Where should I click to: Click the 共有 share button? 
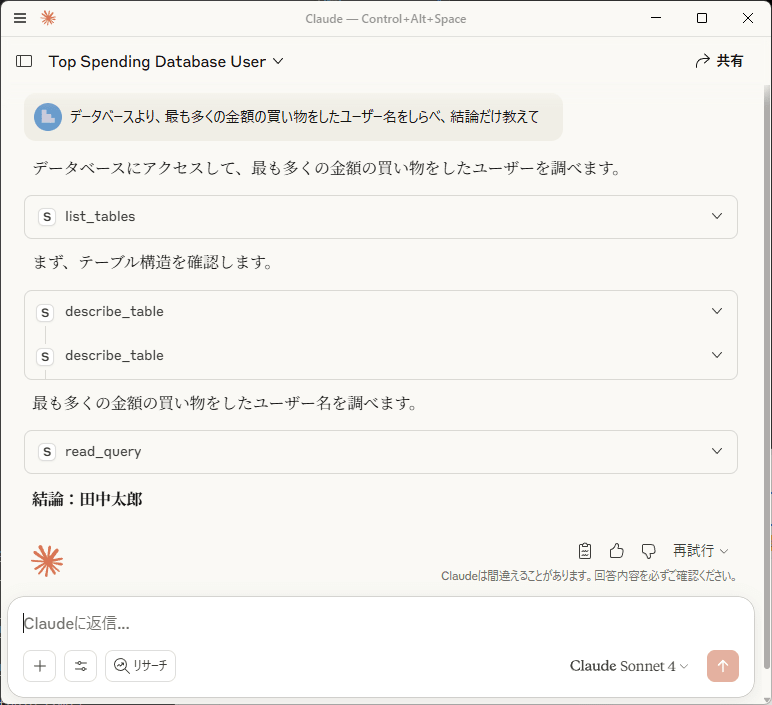coord(719,61)
